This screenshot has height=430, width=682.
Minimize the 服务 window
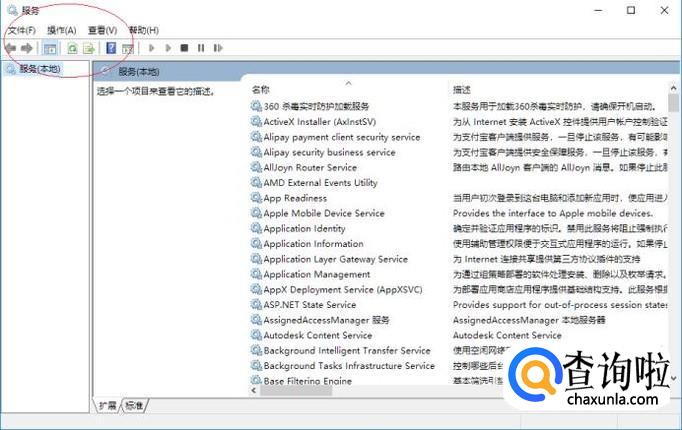pyautogui.click(x=598, y=10)
